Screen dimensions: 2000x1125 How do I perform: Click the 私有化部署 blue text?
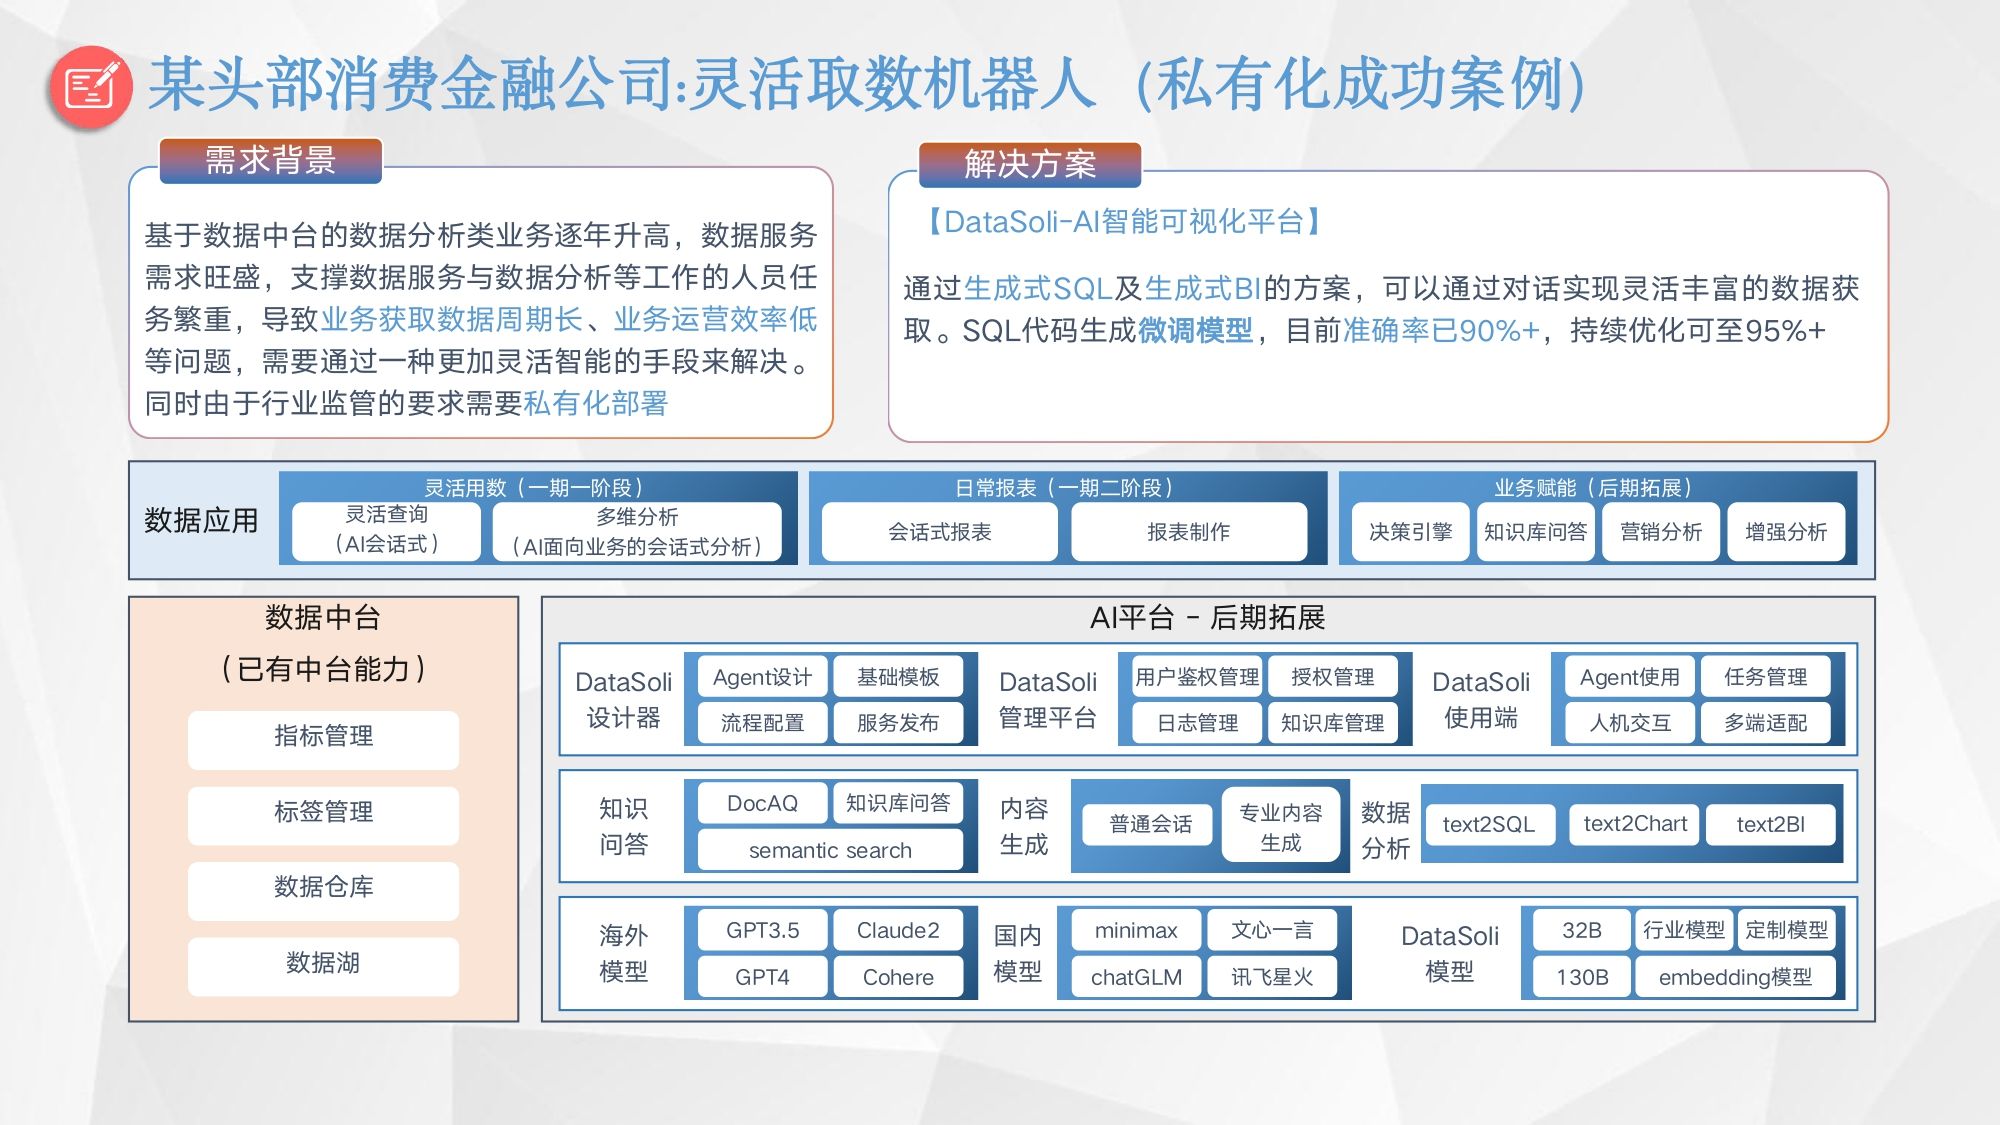[x=595, y=404]
